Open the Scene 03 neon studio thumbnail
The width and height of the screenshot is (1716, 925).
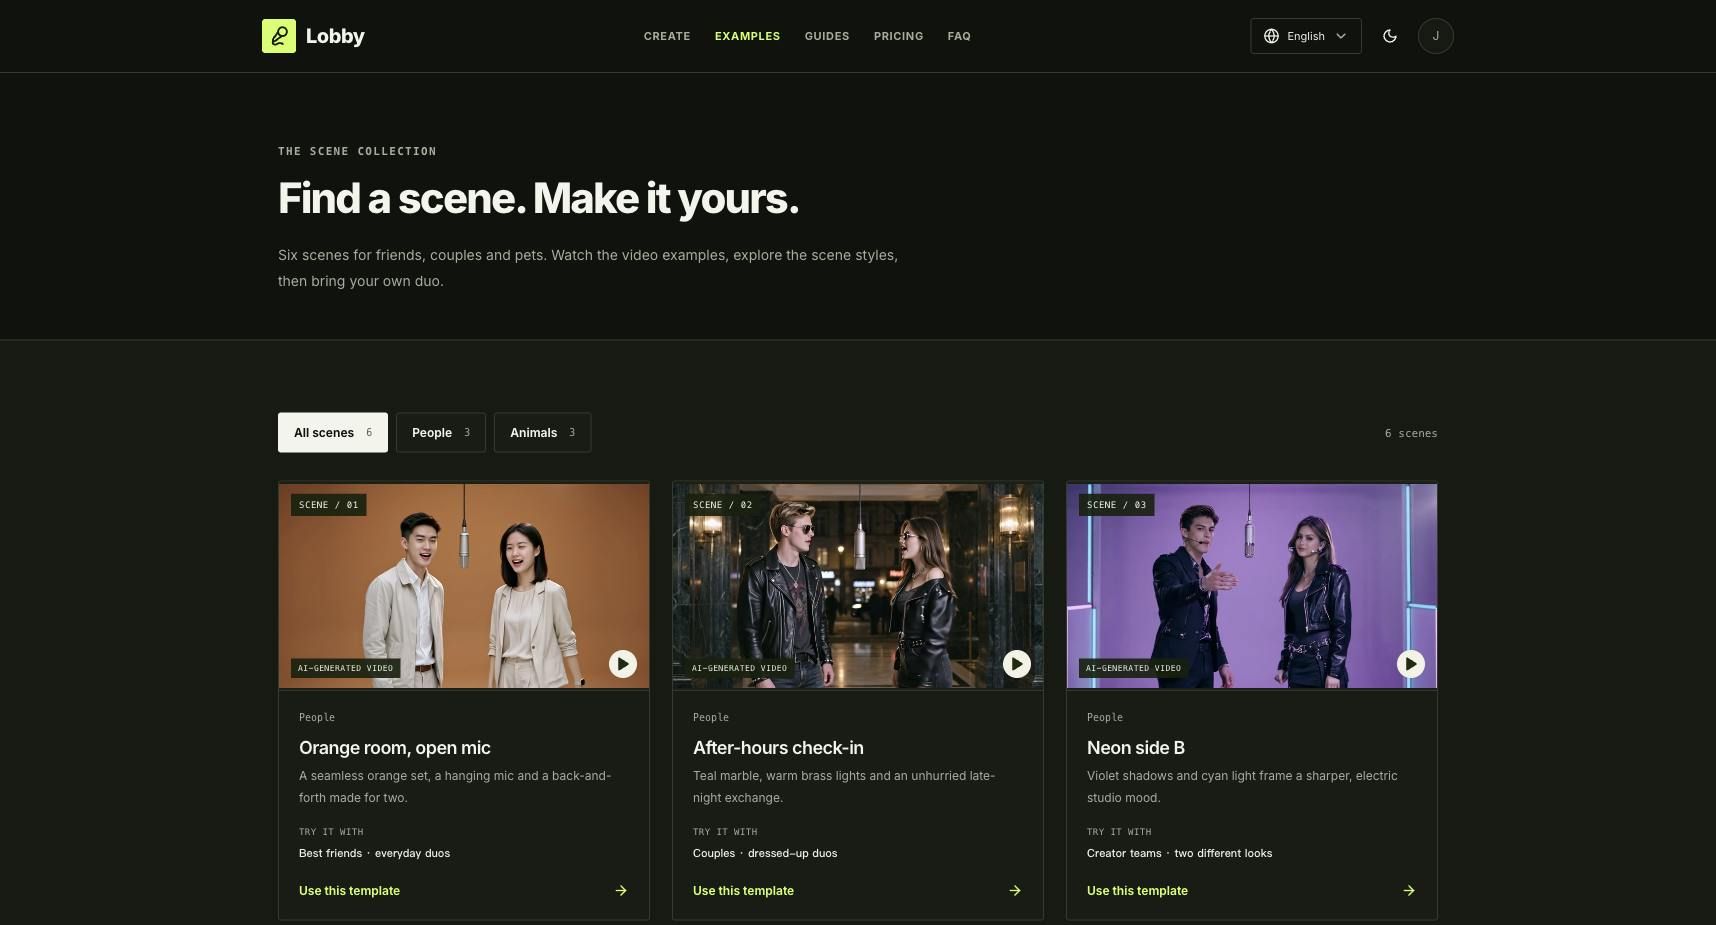[x=1252, y=586]
